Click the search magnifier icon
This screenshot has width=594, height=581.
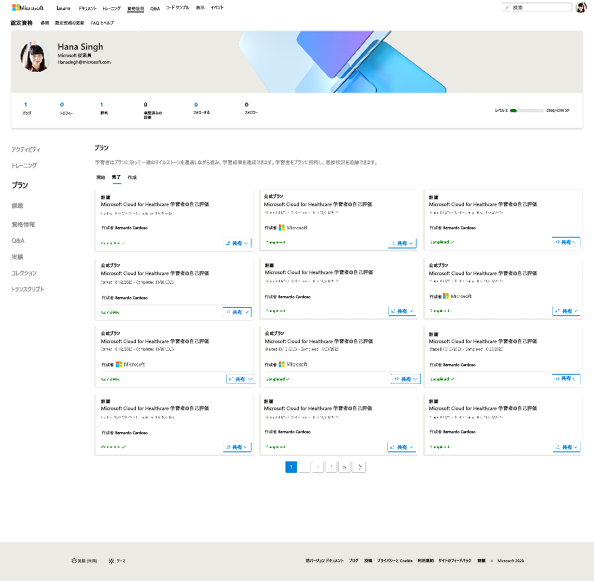pos(507,8)
